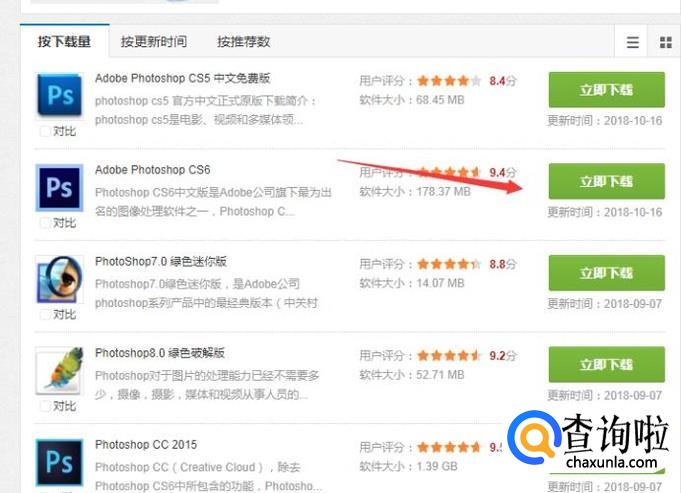
Task: Open the Photoshop8.0 绿色破解版 title link
Action: point(160,353)
